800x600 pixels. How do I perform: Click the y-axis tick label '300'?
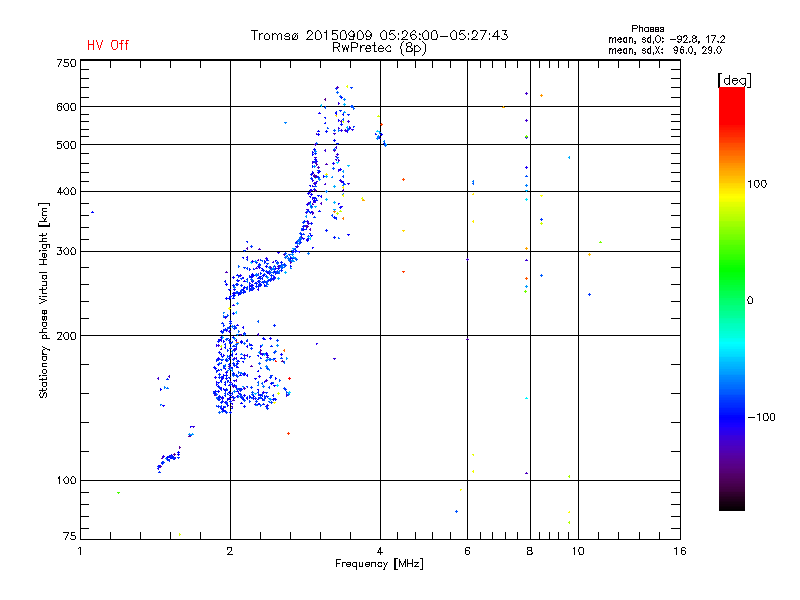66,252
